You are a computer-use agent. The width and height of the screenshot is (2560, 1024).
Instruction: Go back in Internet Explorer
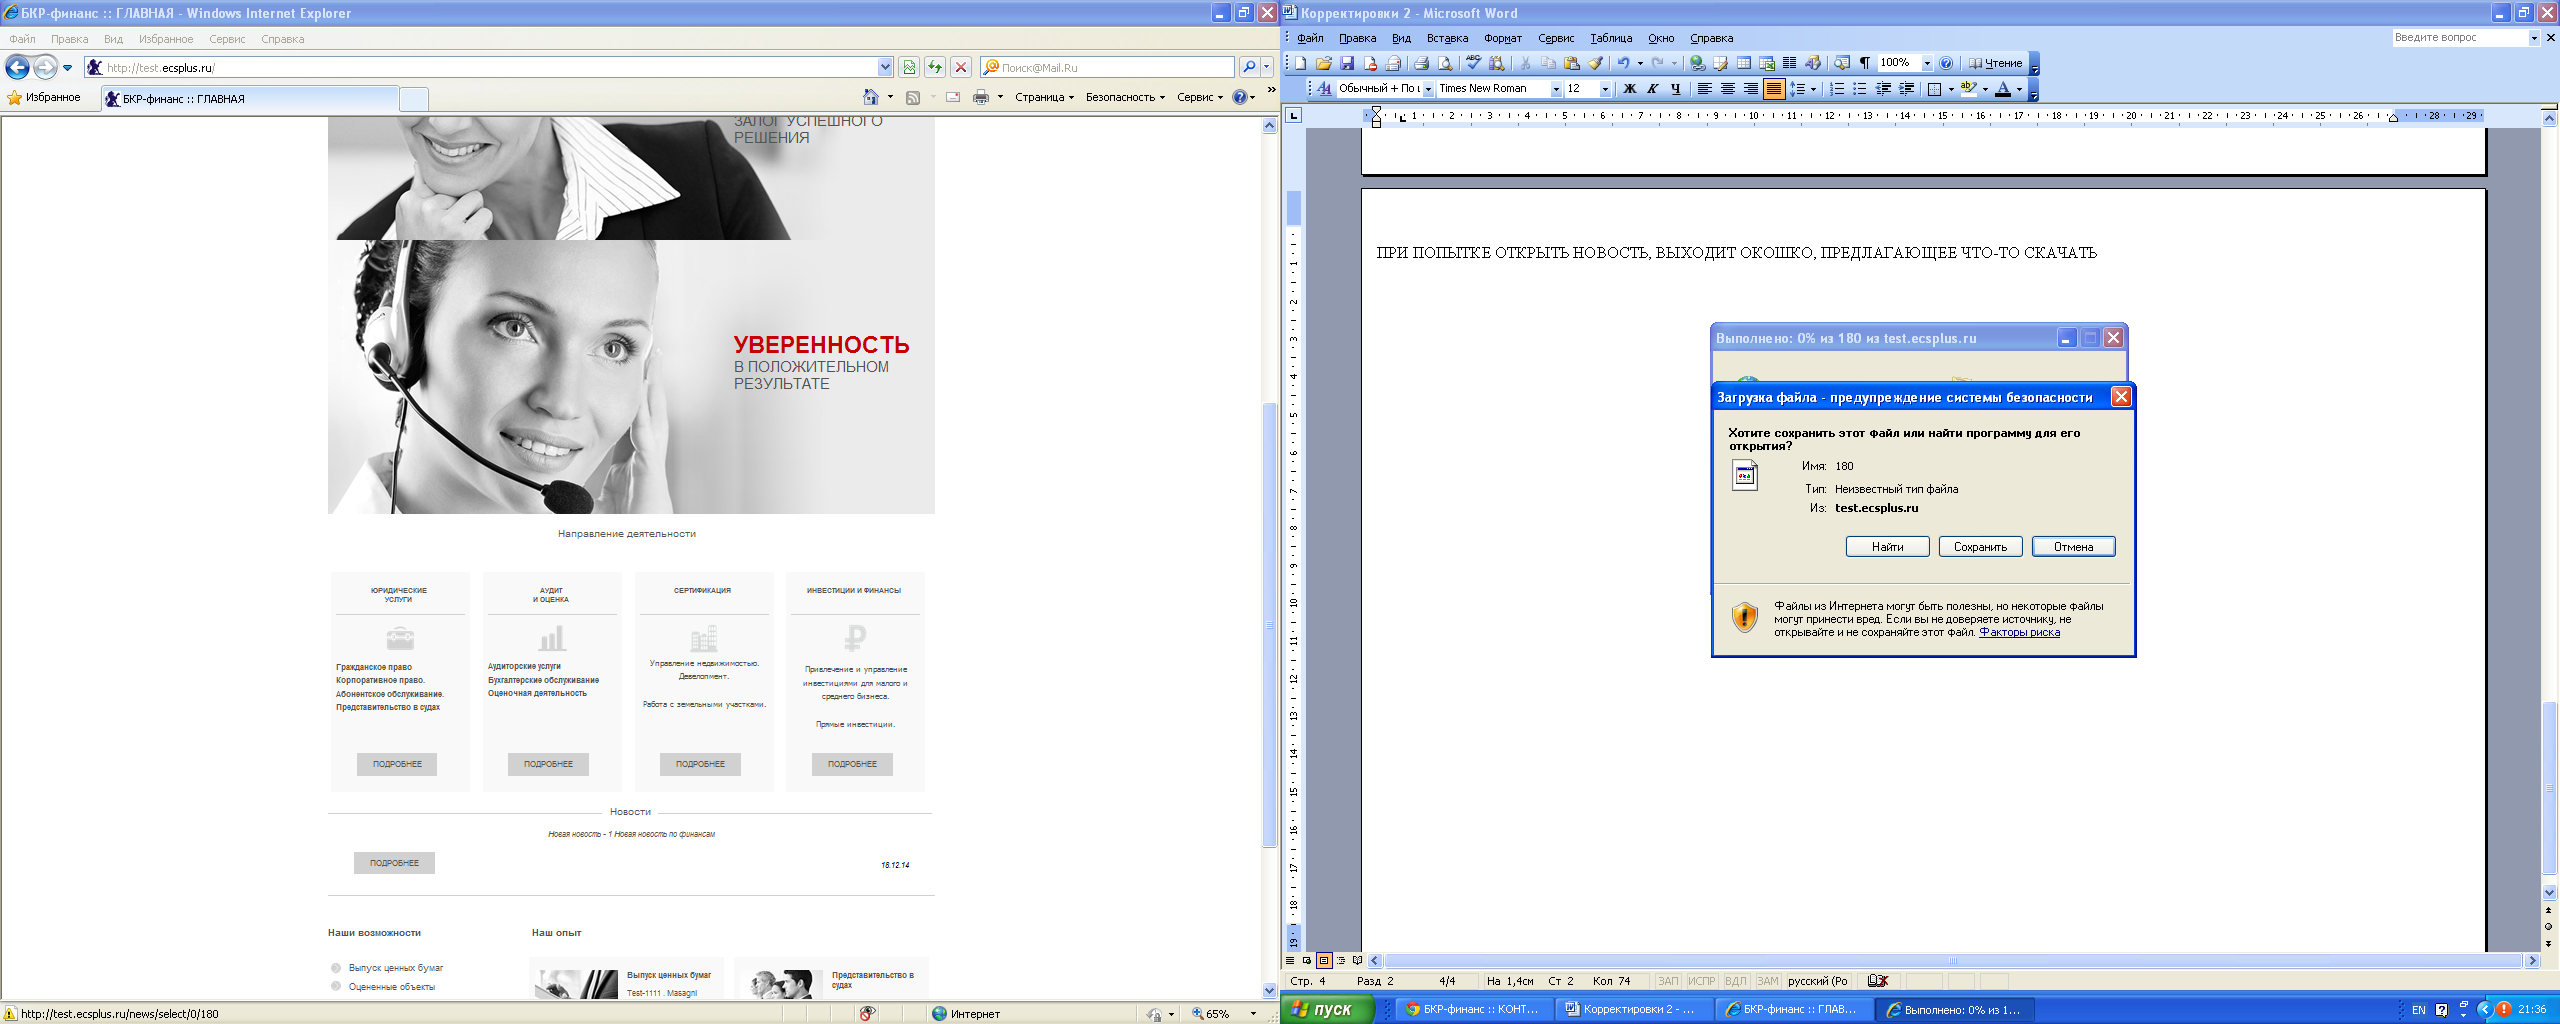tap(17, 67)
